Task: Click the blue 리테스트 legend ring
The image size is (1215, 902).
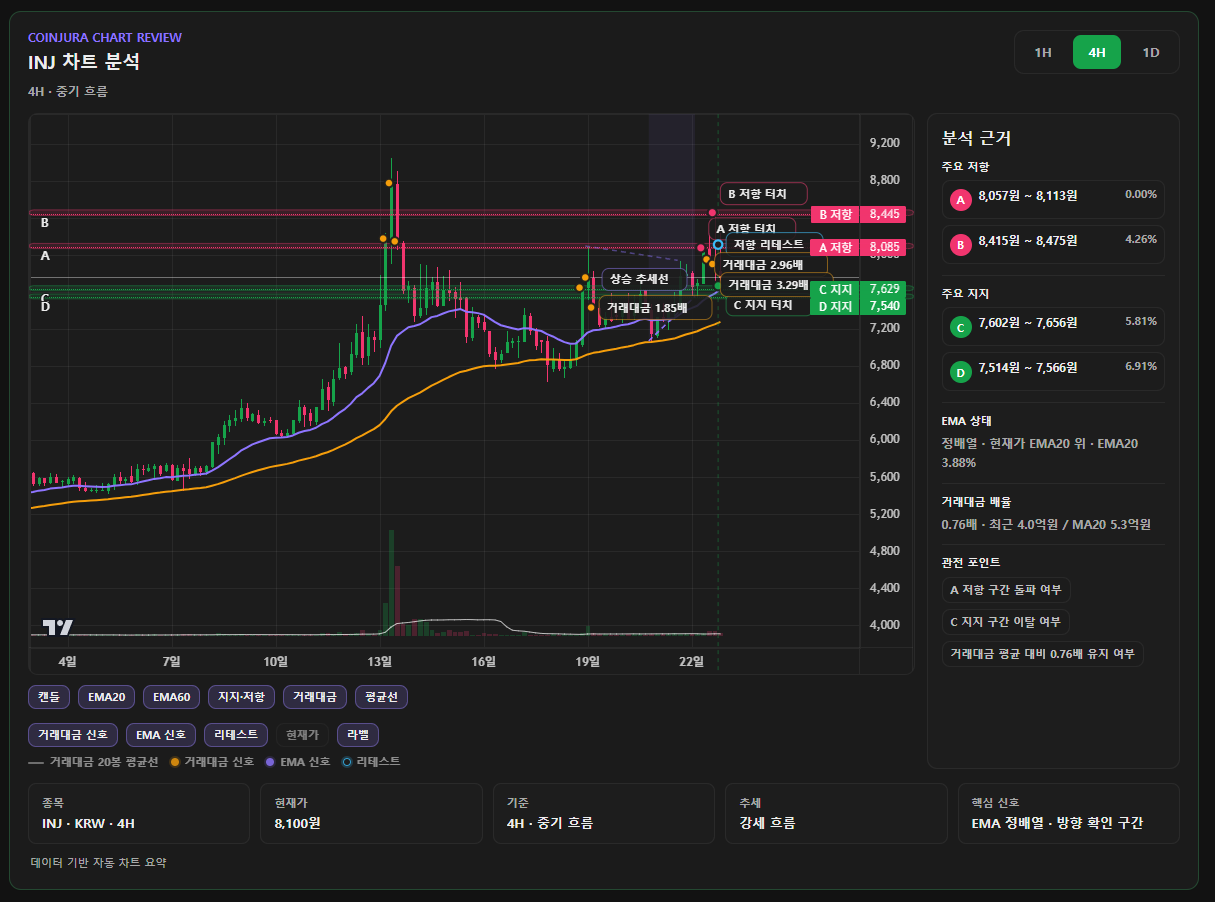Action: [x=347, y=762]
